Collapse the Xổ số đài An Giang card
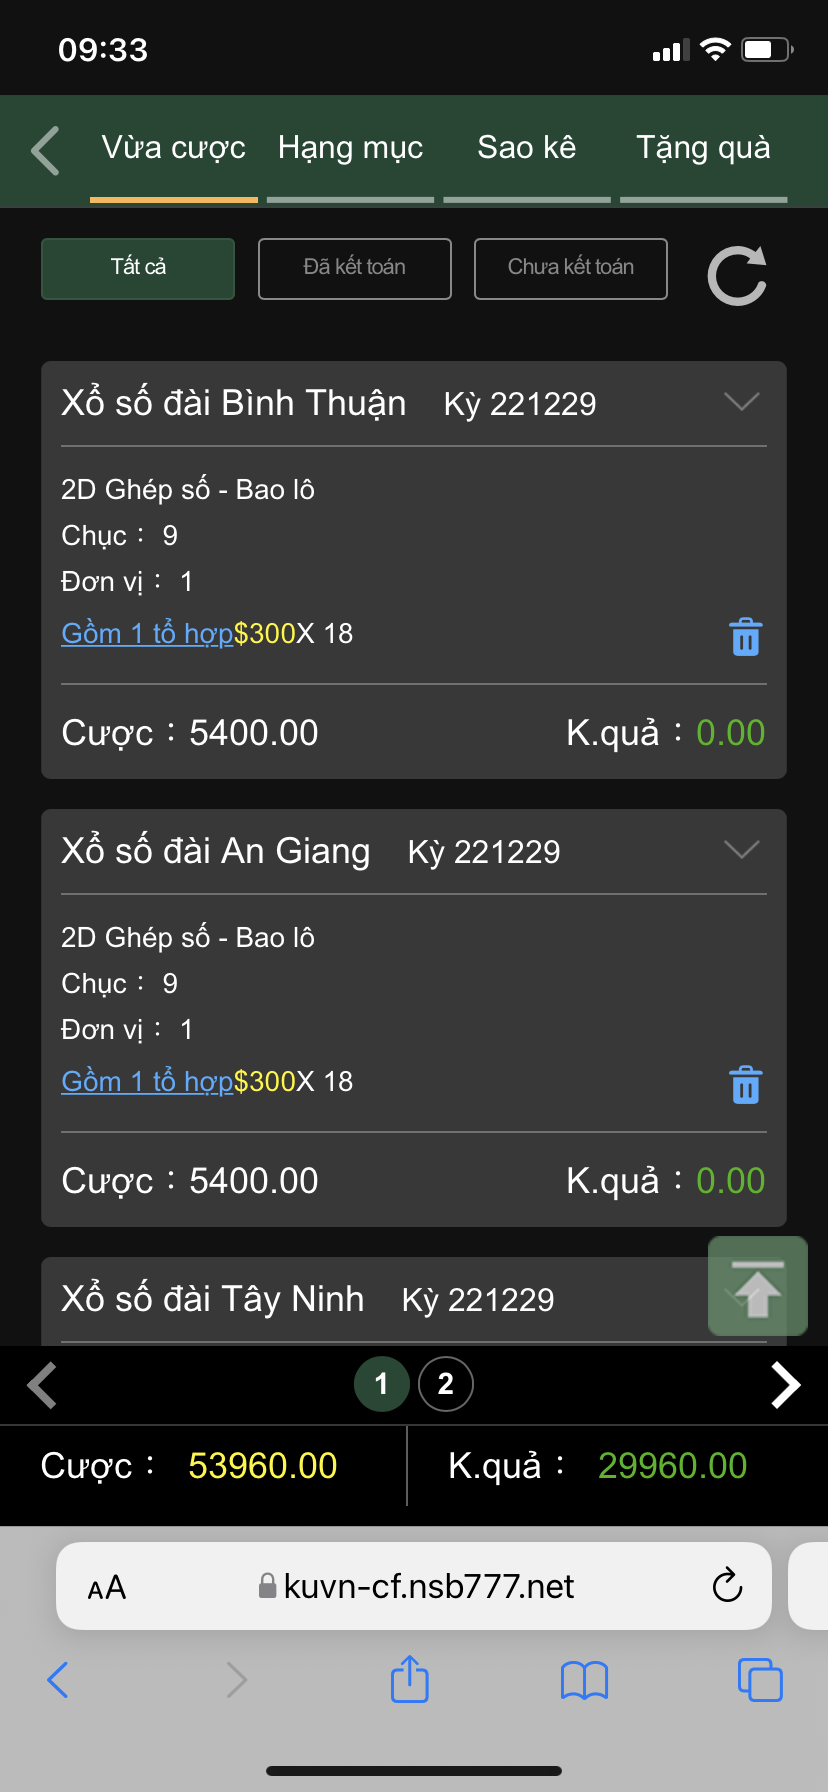Viewport: 828px width, 1792px height. pos(741,851)
